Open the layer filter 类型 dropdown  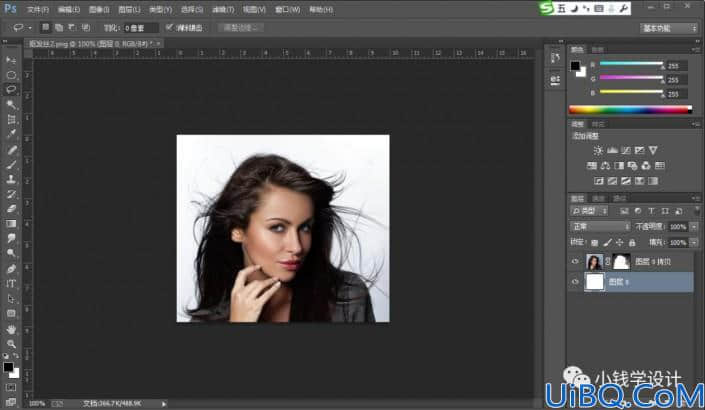pos(589,211)
